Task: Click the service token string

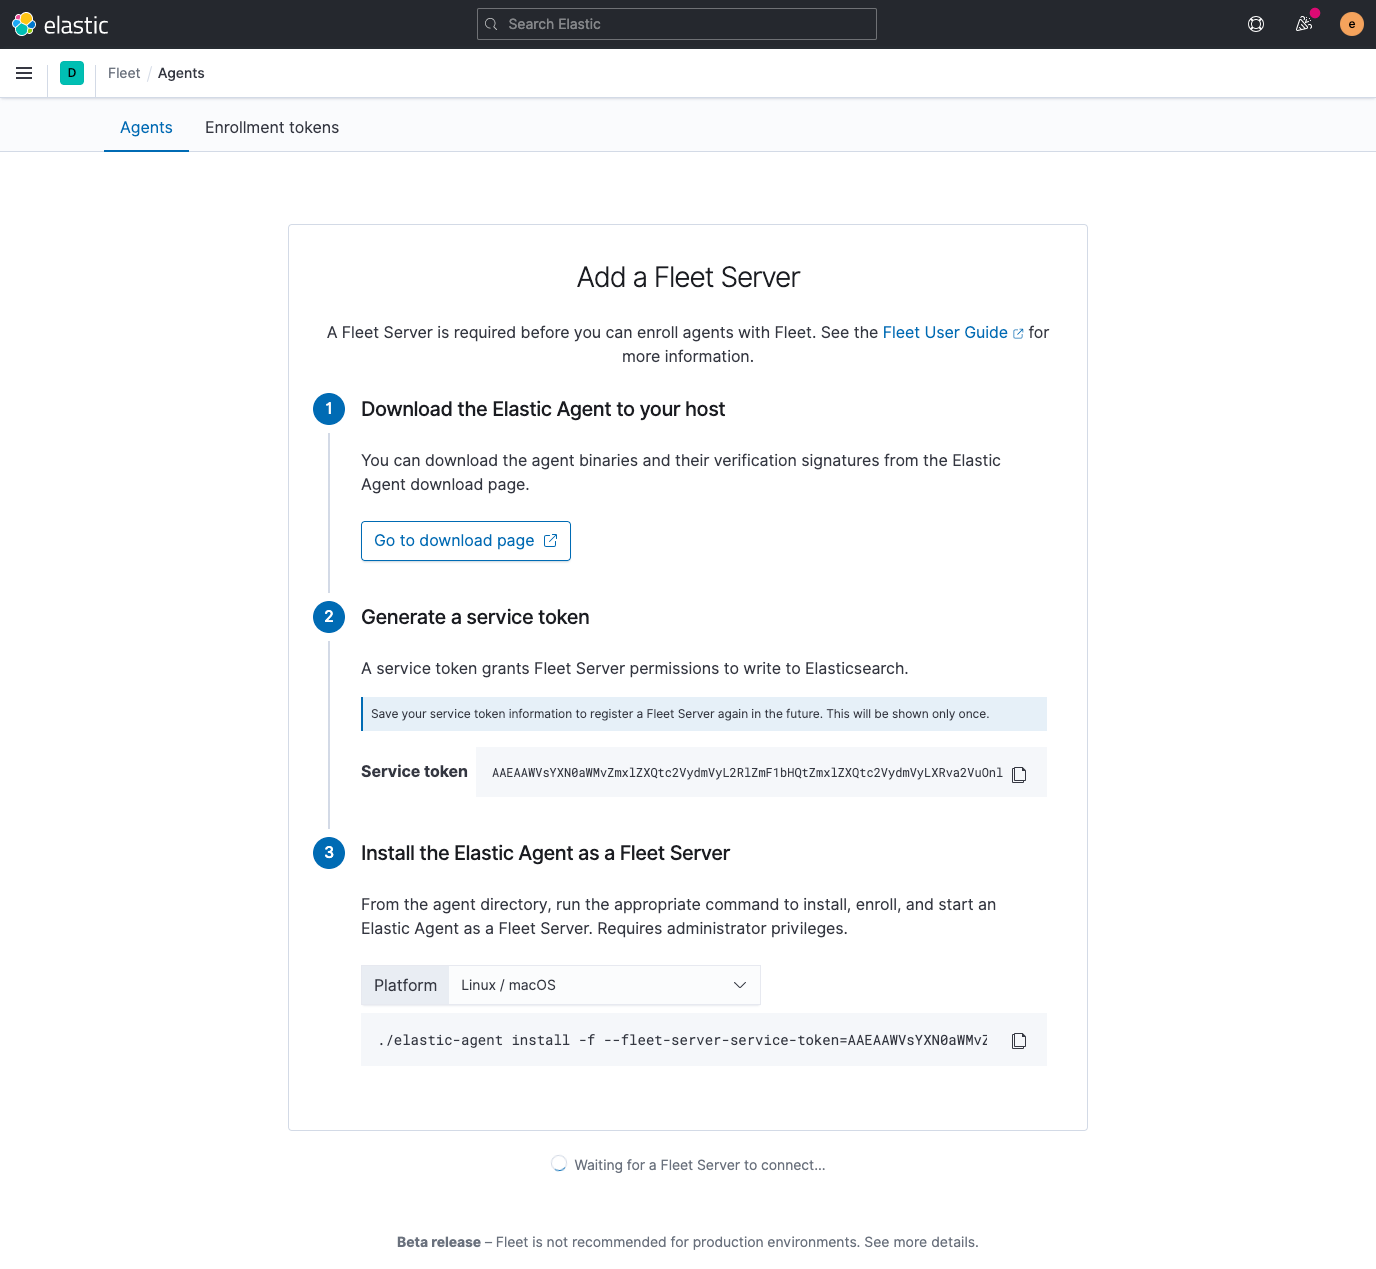Action: [747, 773]
